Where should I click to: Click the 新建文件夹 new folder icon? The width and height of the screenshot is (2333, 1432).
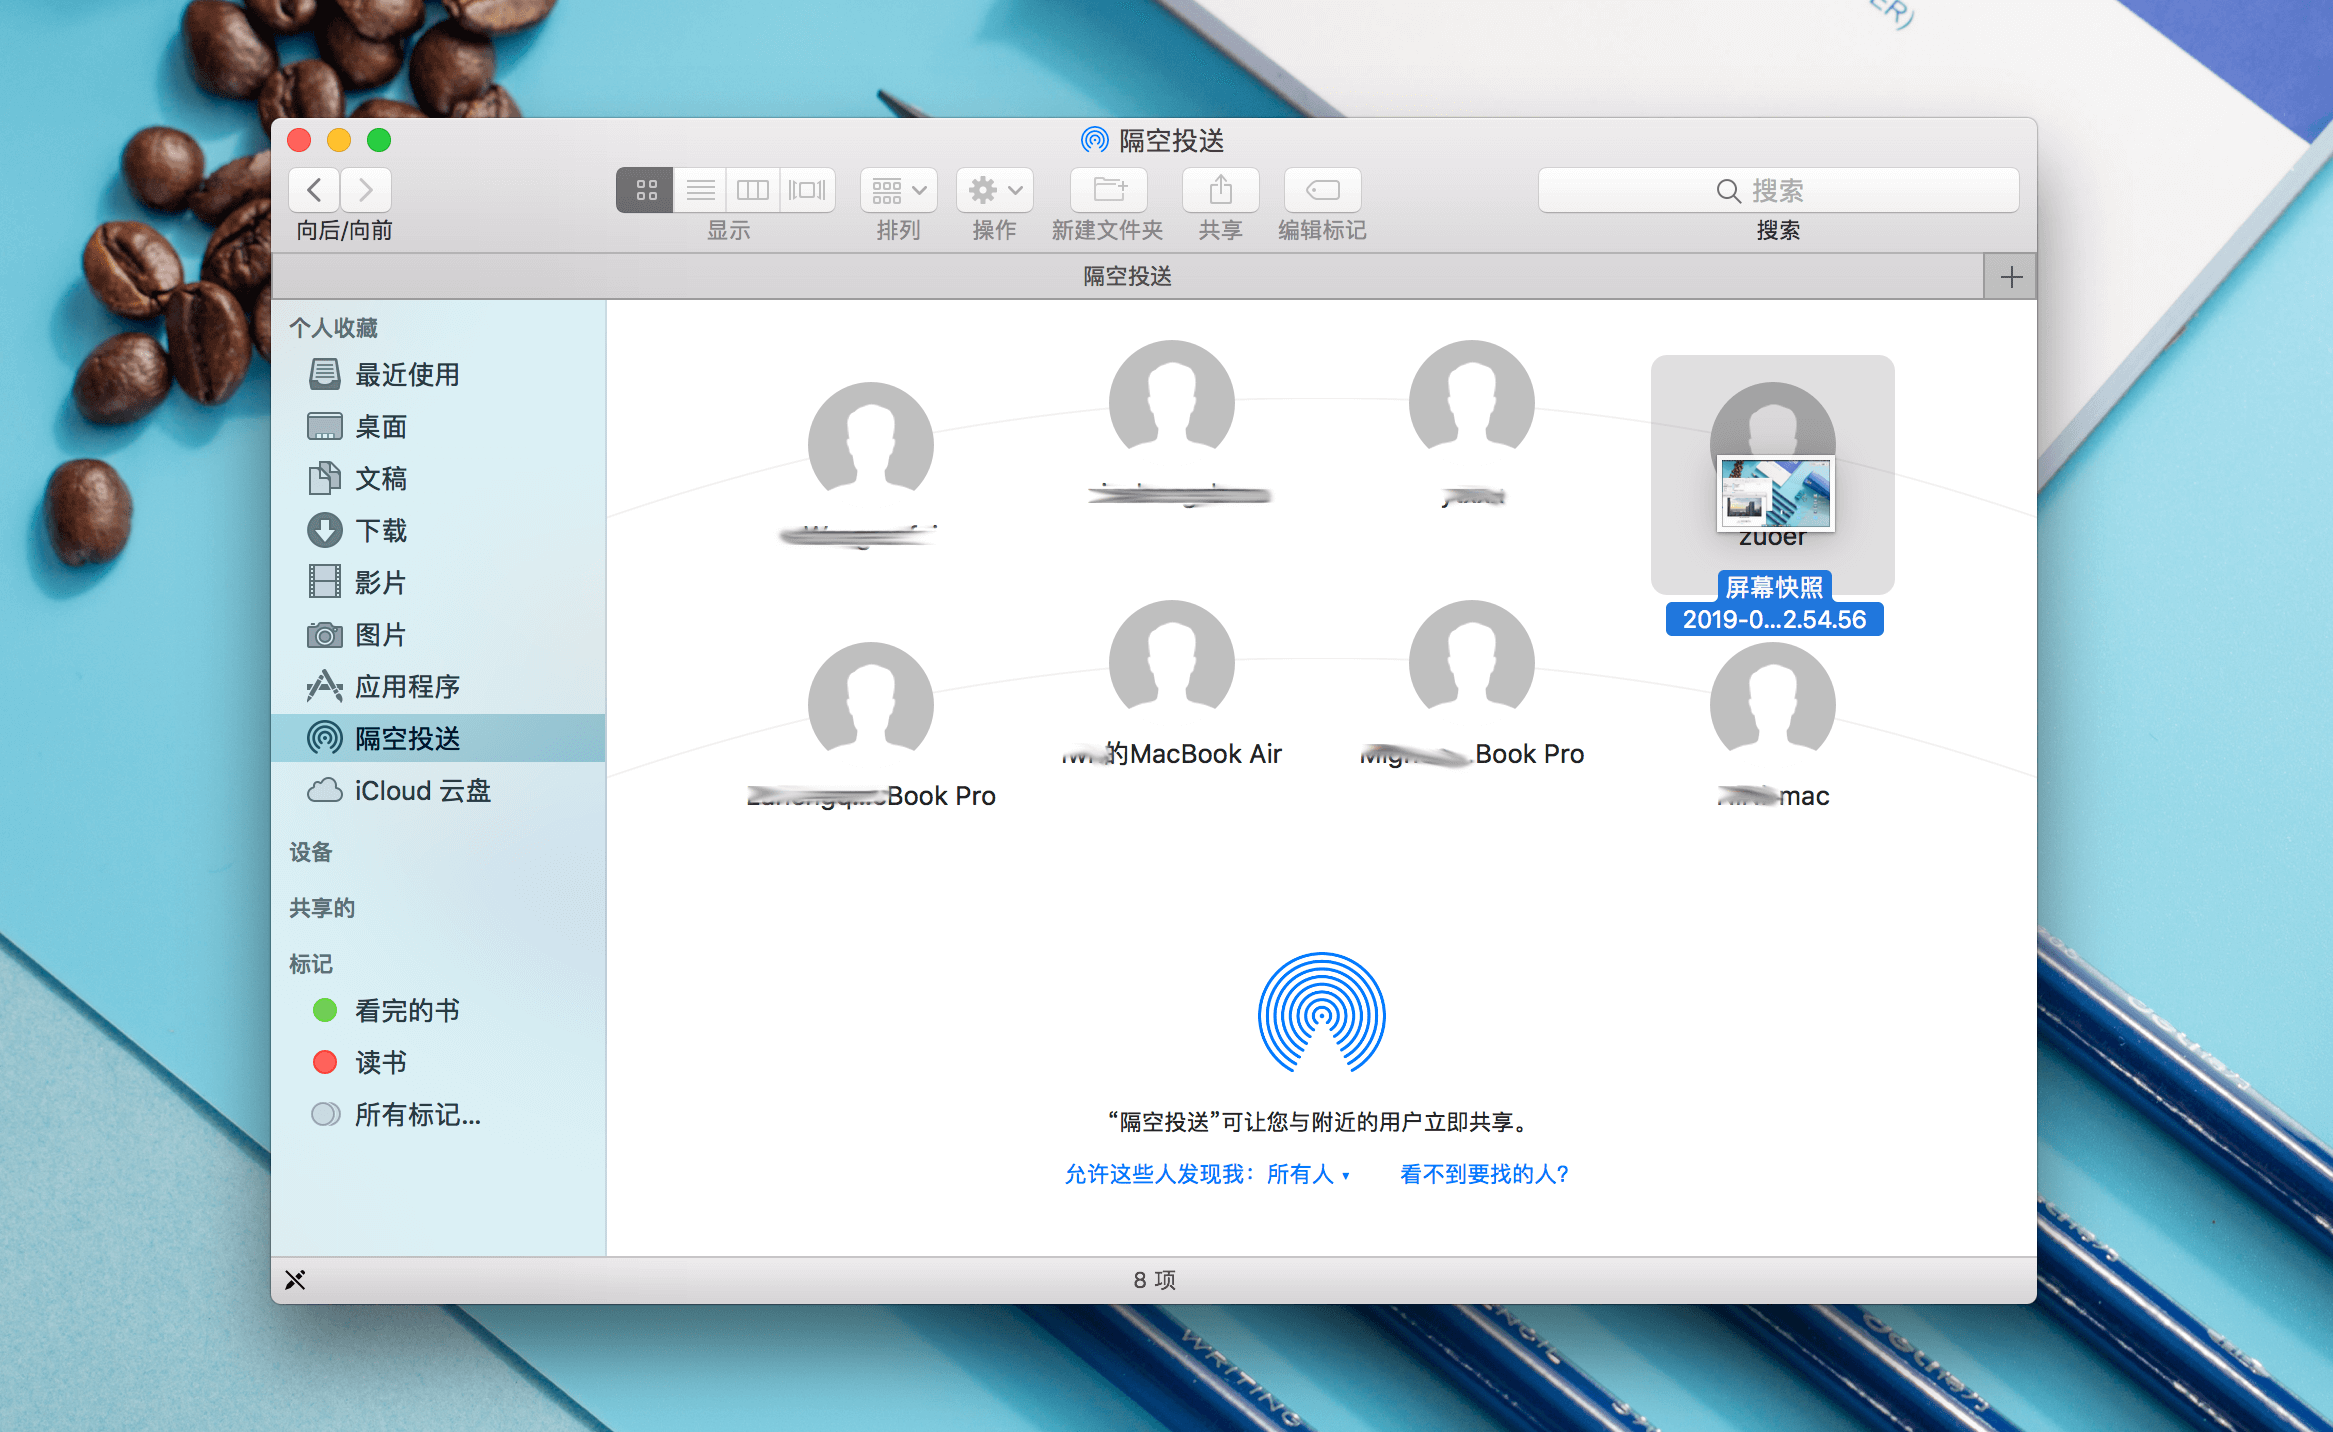tap(1109, 190)
